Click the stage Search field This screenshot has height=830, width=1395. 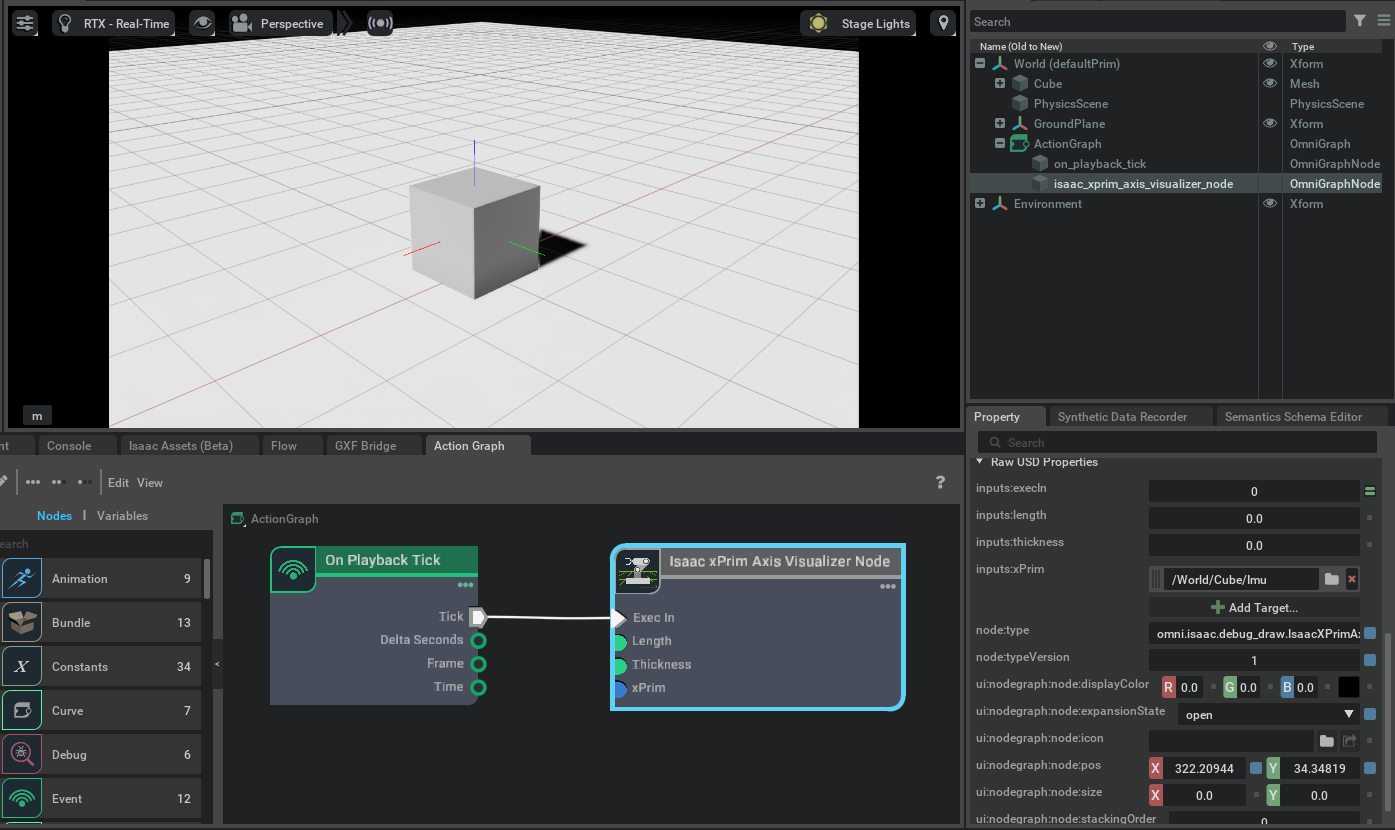click(x=1157, y=21)
